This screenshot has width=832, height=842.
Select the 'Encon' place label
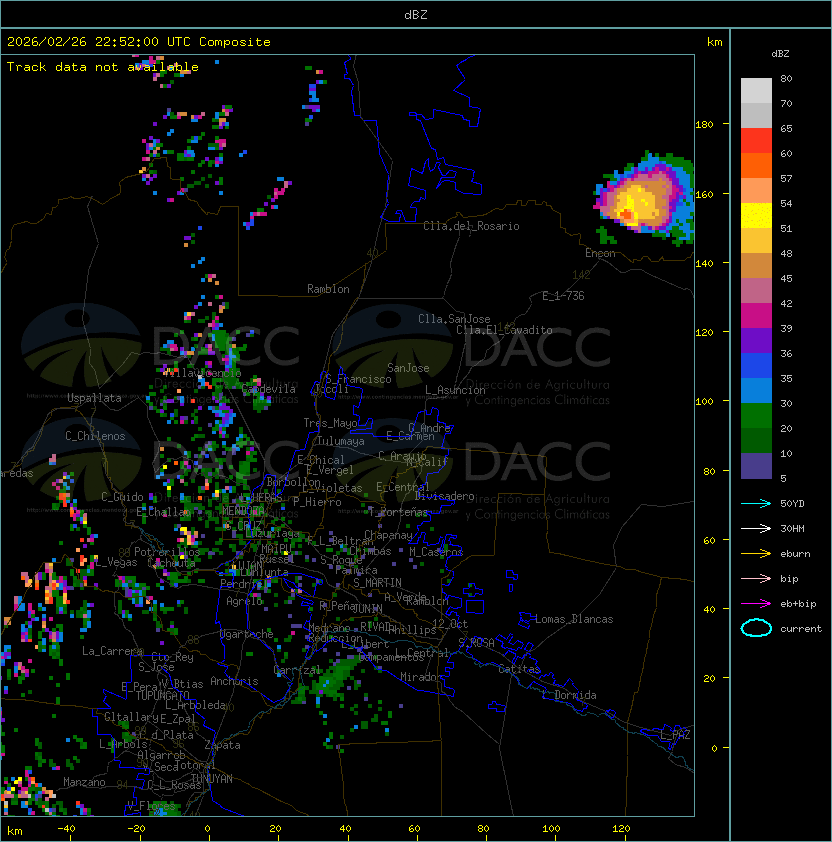pos(600,253)
